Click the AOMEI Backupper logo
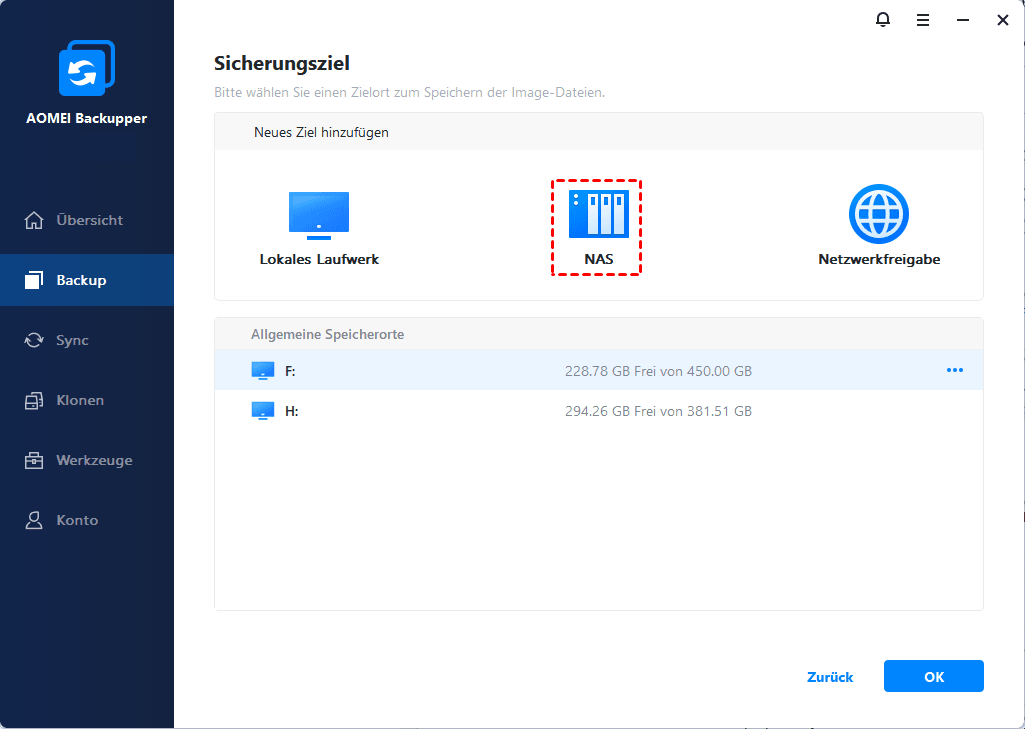Screen dimensions: 1025x729 (x=87, y=68)
